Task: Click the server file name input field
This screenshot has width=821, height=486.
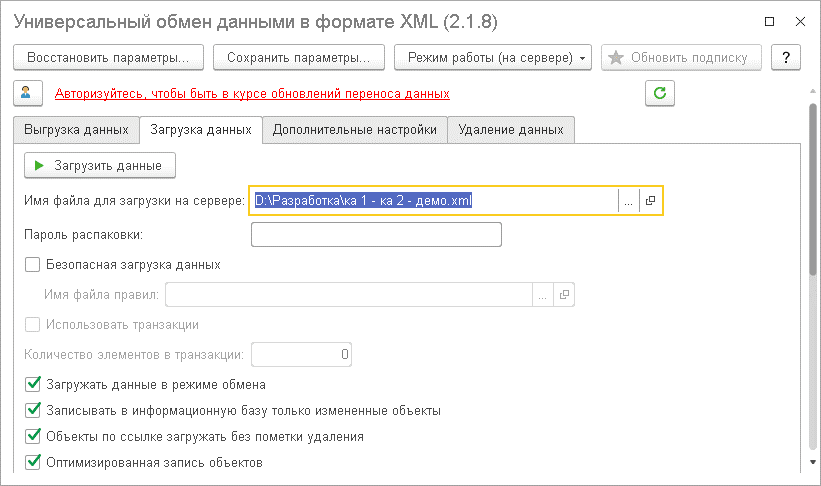Action: (x=434, y=201)
